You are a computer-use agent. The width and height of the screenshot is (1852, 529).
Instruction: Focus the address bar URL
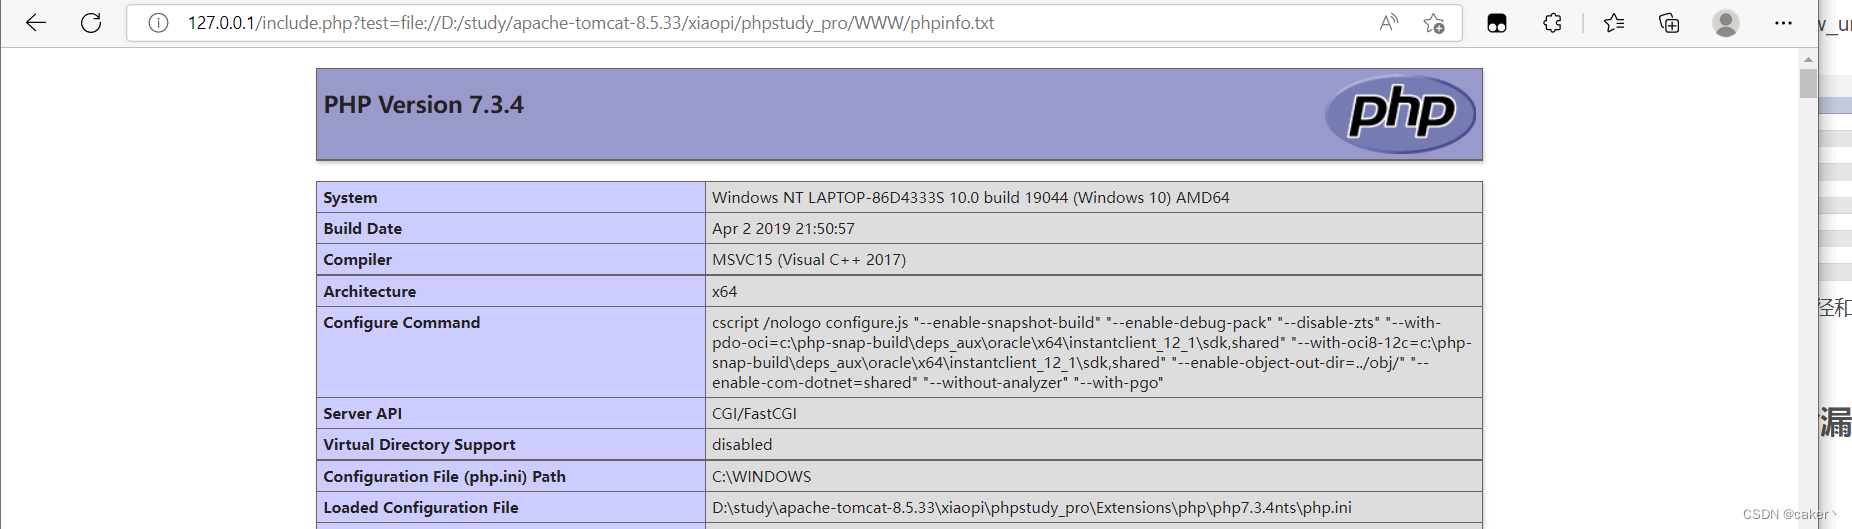(590, 23)
